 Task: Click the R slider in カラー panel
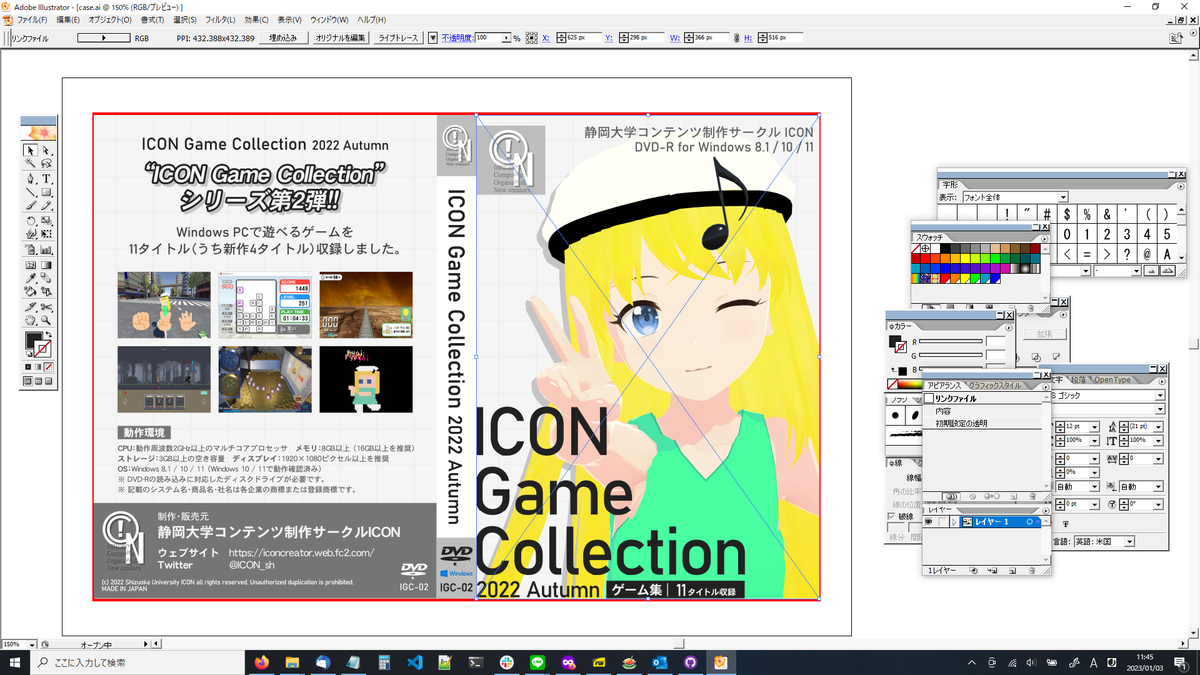[951, 341]
